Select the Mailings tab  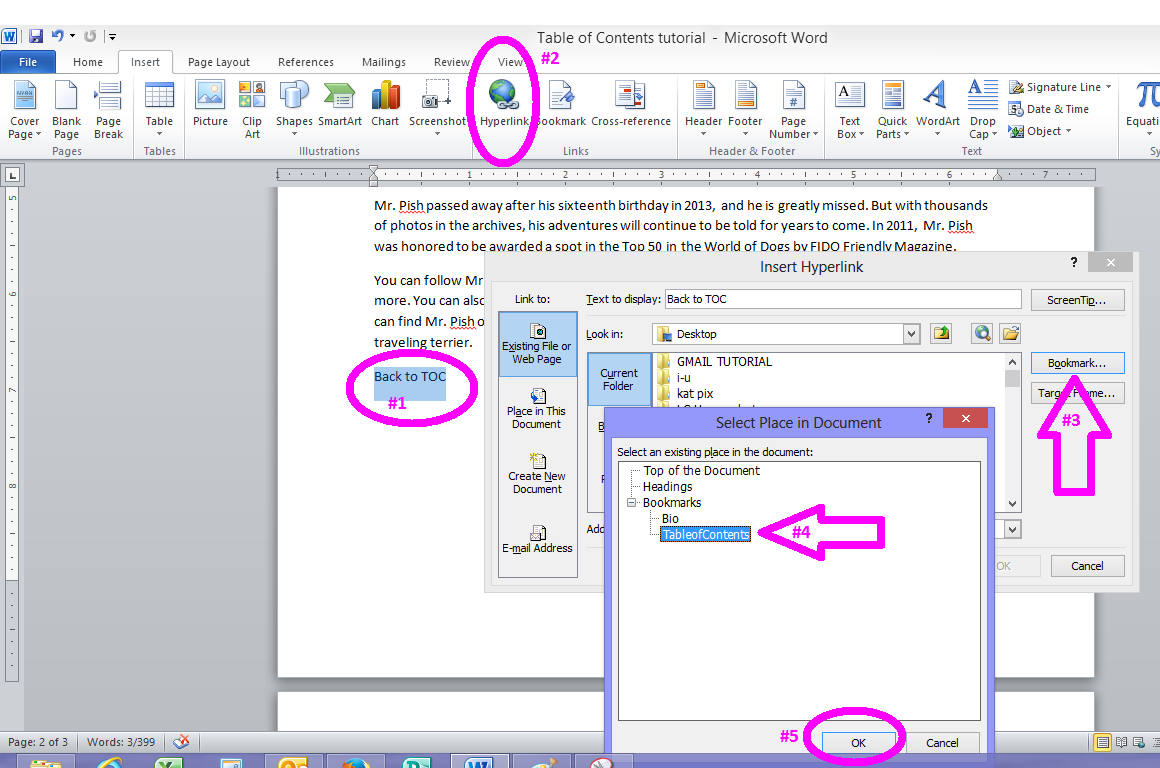click(x=383, y=62)
